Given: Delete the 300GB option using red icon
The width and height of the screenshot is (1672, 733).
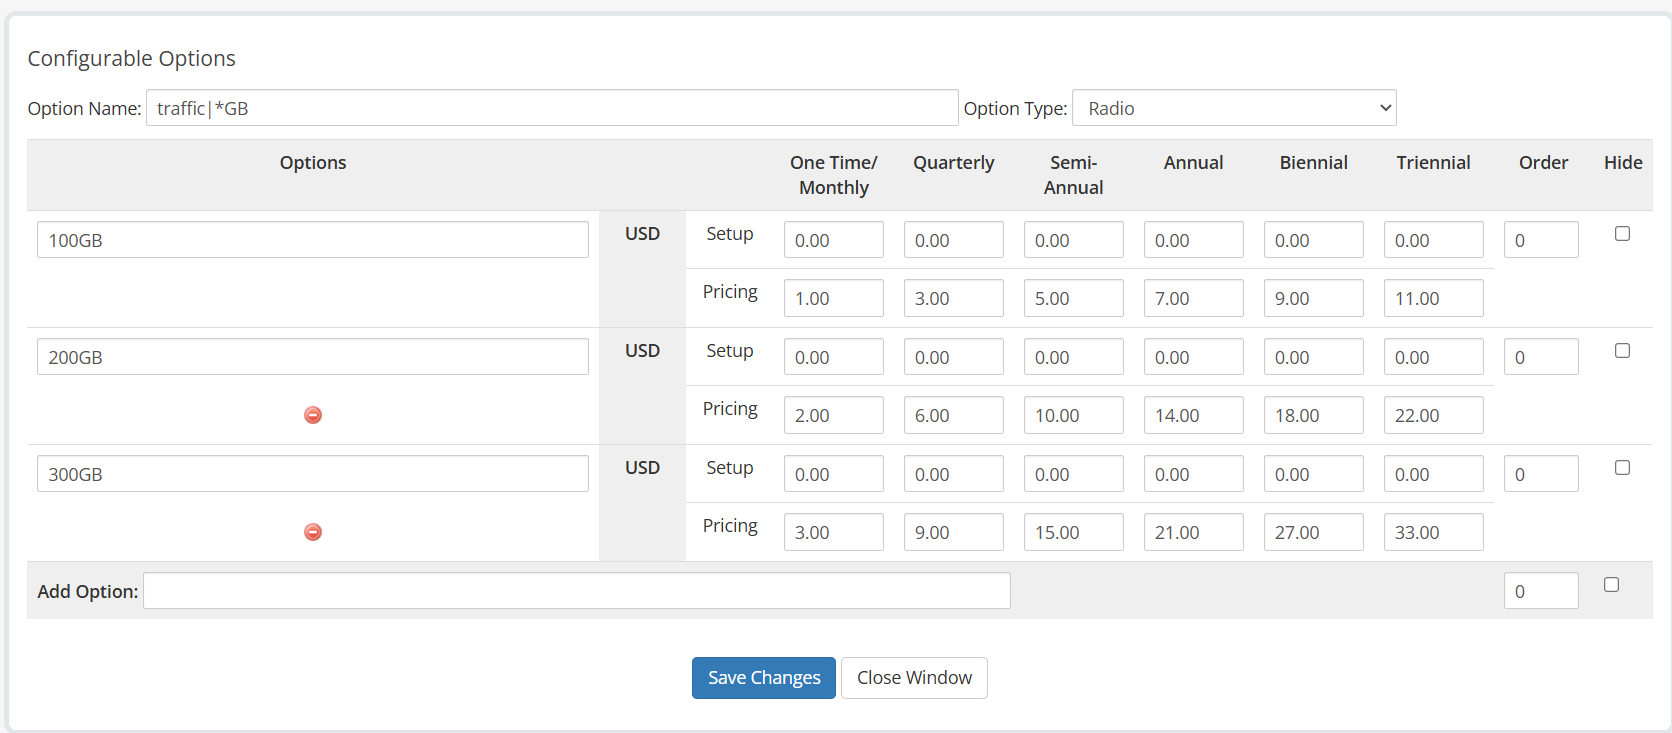Looking at the screenshot, I should [x=313, y=532].
